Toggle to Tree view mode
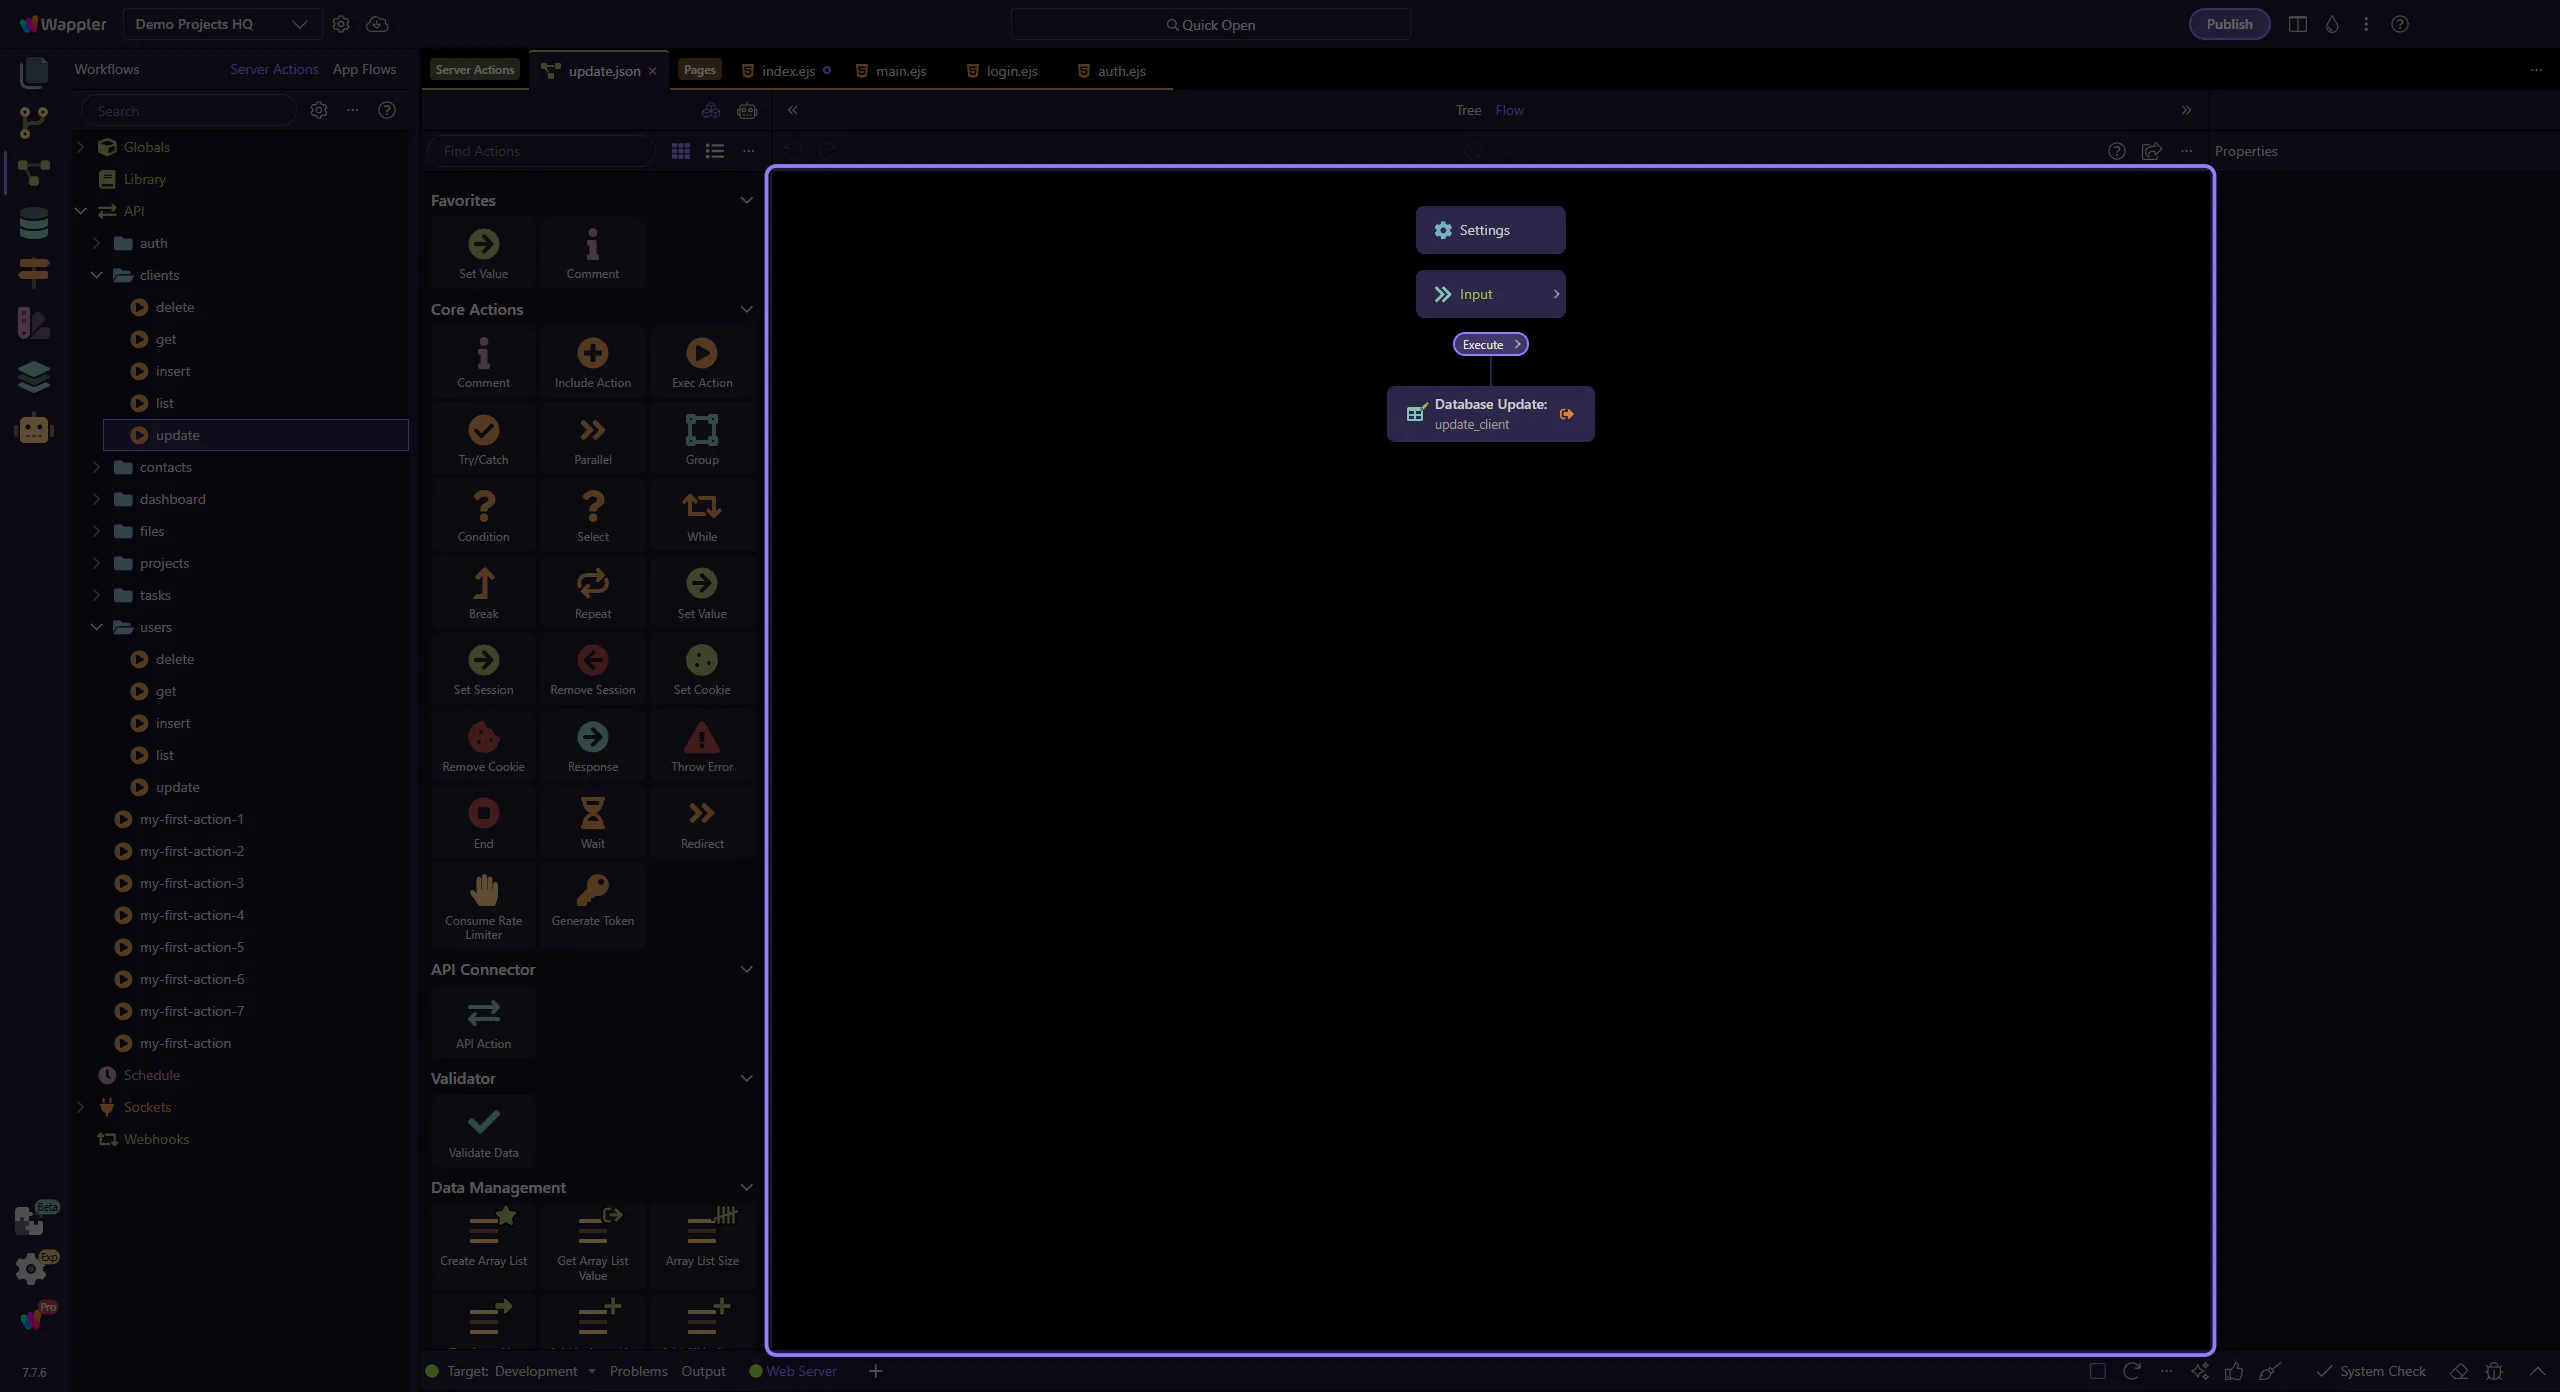 (x=1468, y=110)
